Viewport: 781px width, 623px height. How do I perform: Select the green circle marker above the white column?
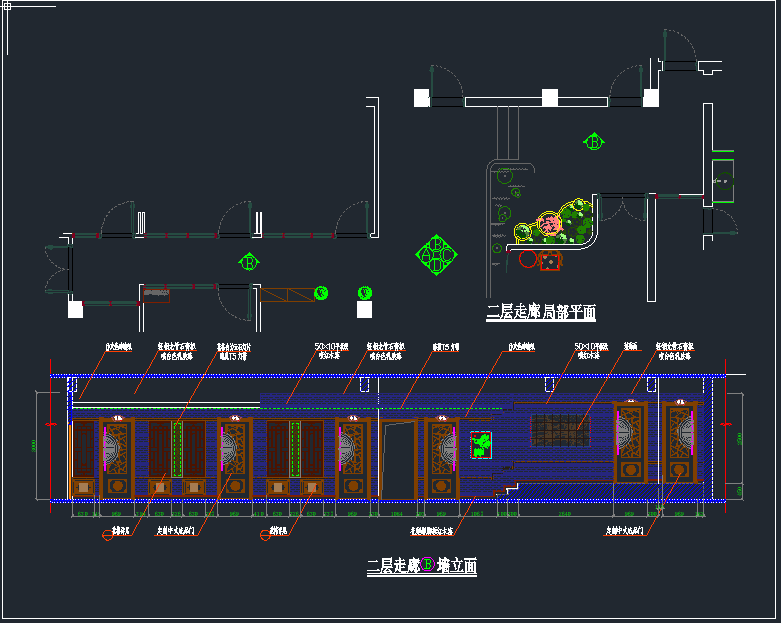click(x=364, y=293)
